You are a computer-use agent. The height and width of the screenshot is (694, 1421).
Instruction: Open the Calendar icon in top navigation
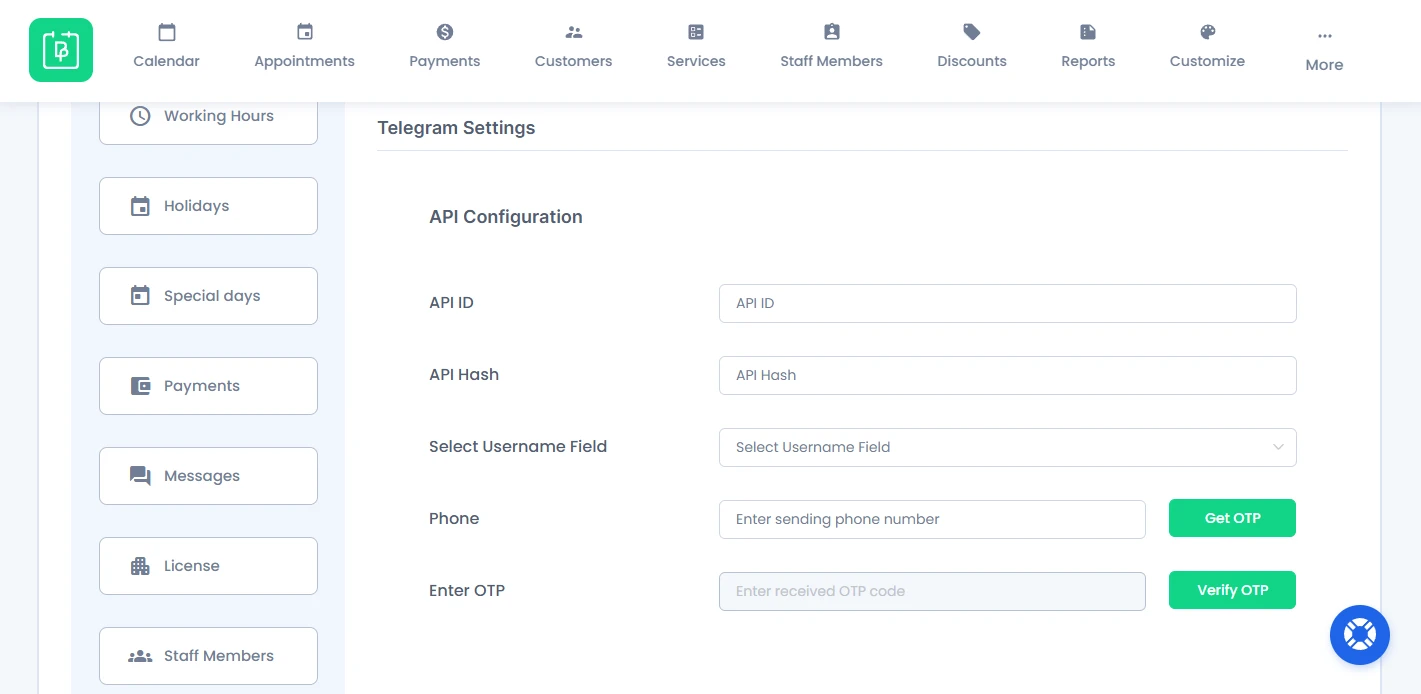tap(167, 32)
